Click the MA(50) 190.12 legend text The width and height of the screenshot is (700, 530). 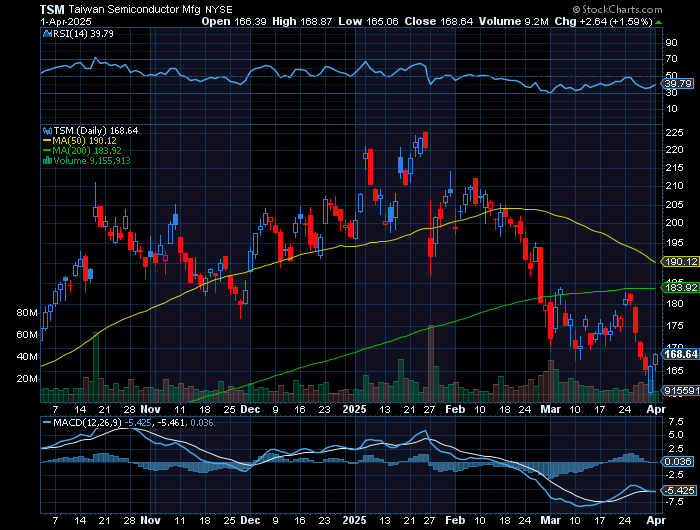pos(84,141)
